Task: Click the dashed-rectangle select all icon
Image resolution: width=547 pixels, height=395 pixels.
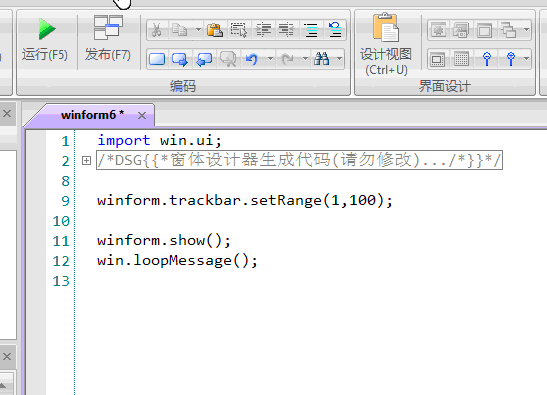Action: [x=239, y=30]
